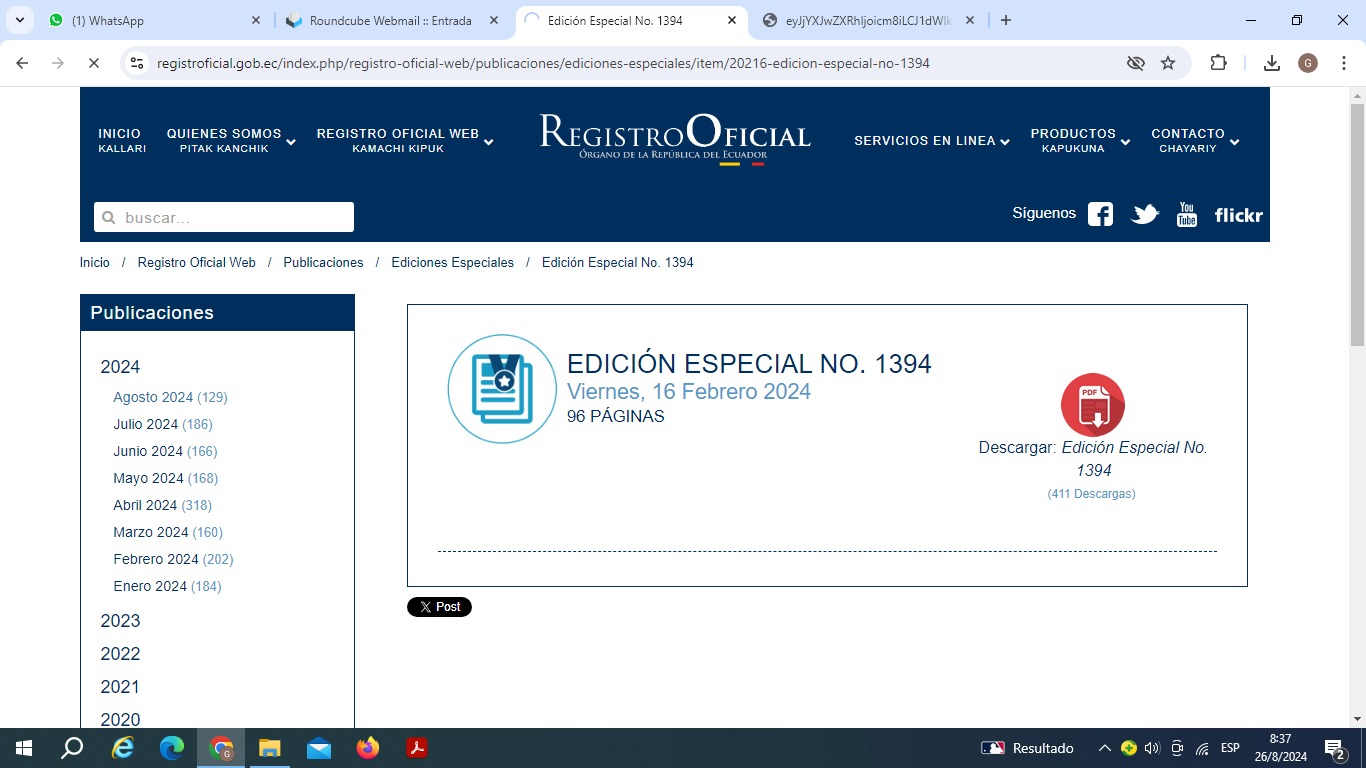The image size is (1366, 768).
Task: Open the Inicio Kallari menu item
Action: click(x=122, y=141)
